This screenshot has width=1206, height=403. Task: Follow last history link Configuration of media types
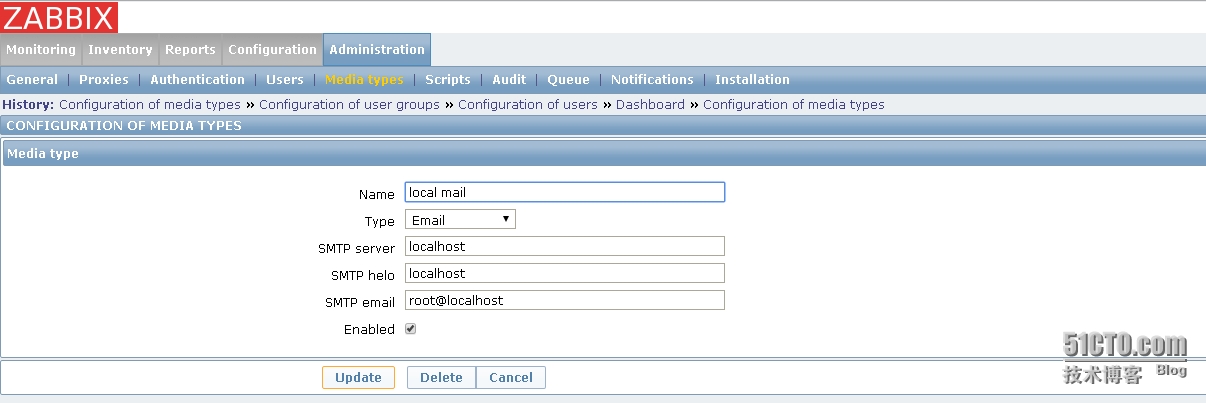pyautogui.click(x=794, y=104)
